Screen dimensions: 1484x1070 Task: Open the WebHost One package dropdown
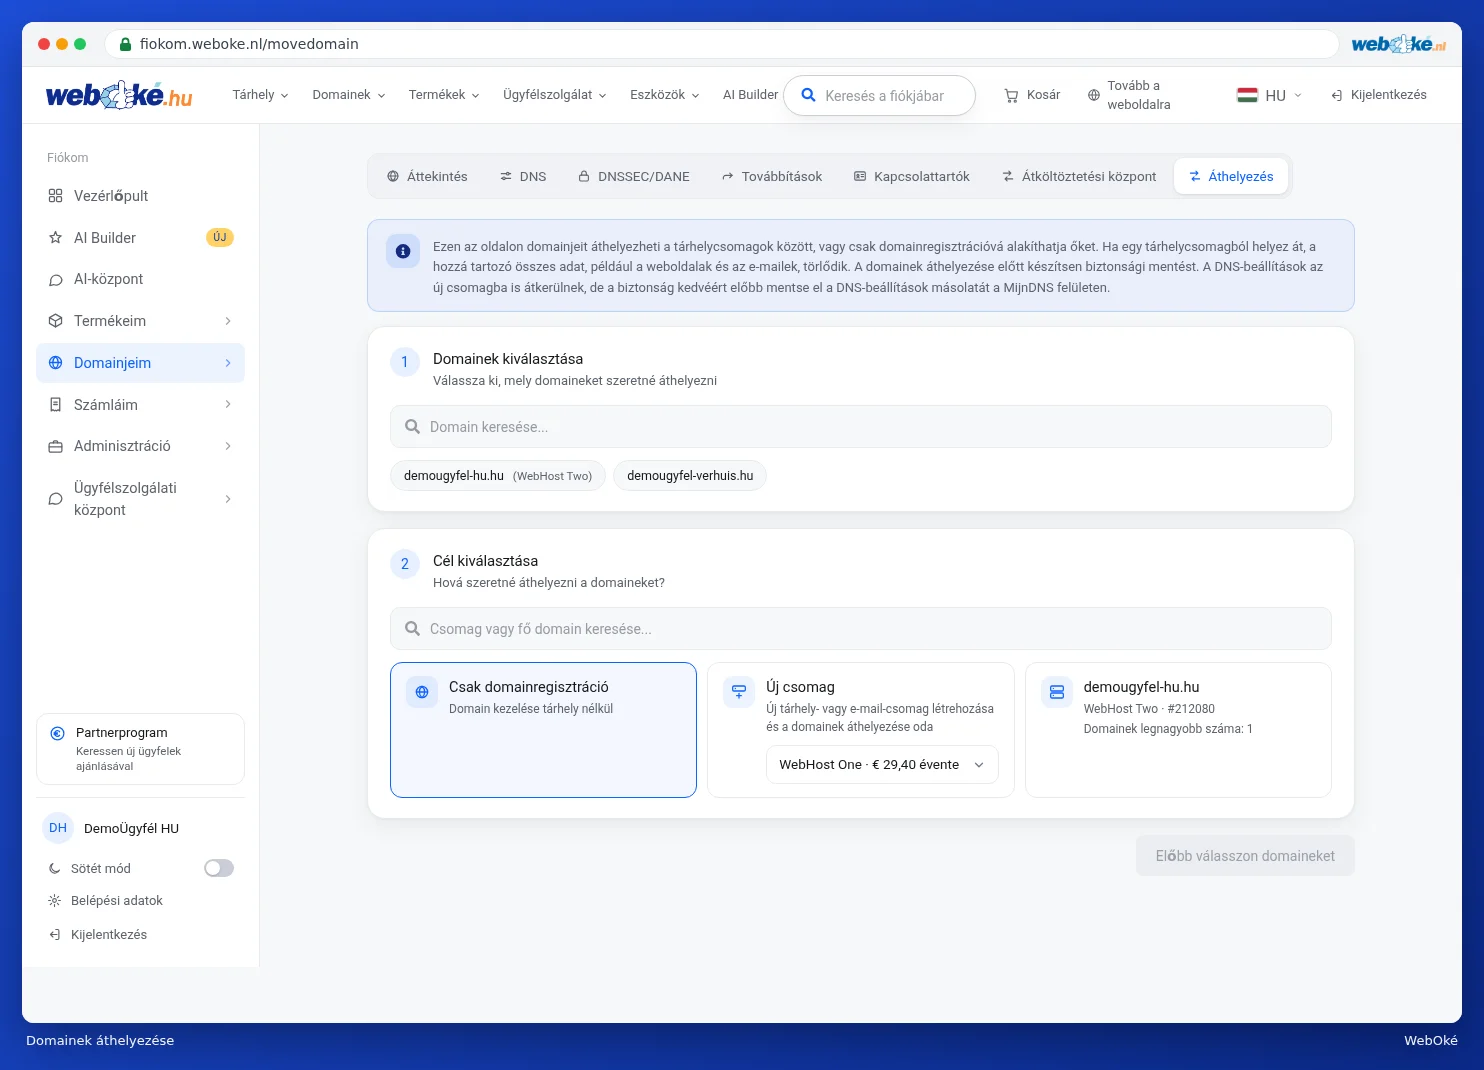(x=882, y=765)
